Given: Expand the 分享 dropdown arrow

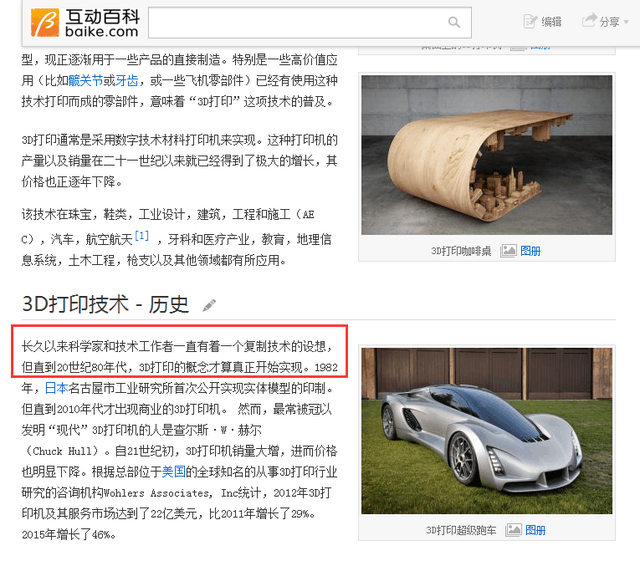Looking at the screenshot, I should coord(626,22).
